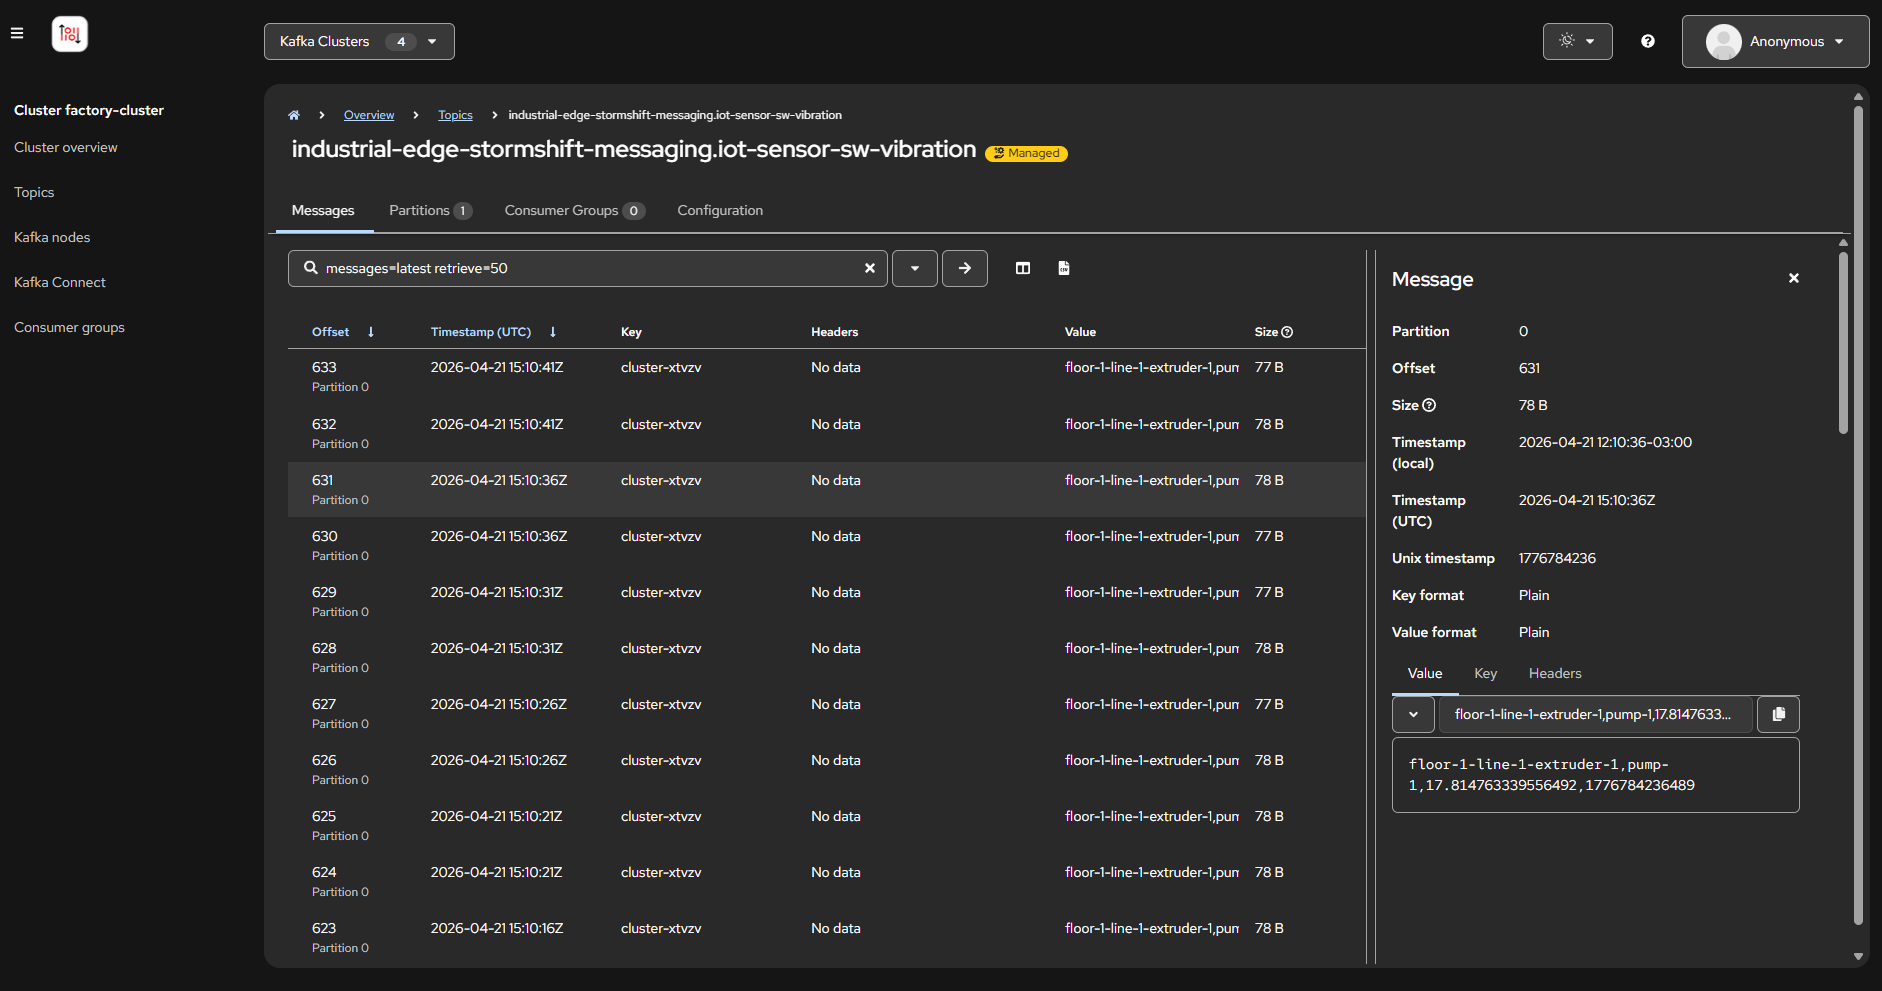Show Size help in Message panel
Viewport: 1882px width, 991px height.
point(1429,405)
